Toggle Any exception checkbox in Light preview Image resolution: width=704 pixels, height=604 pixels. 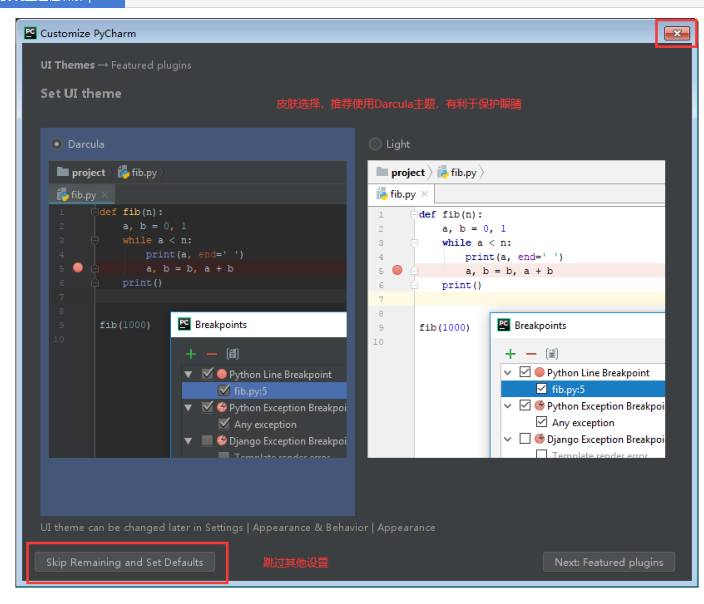click(x=541, y=422)
